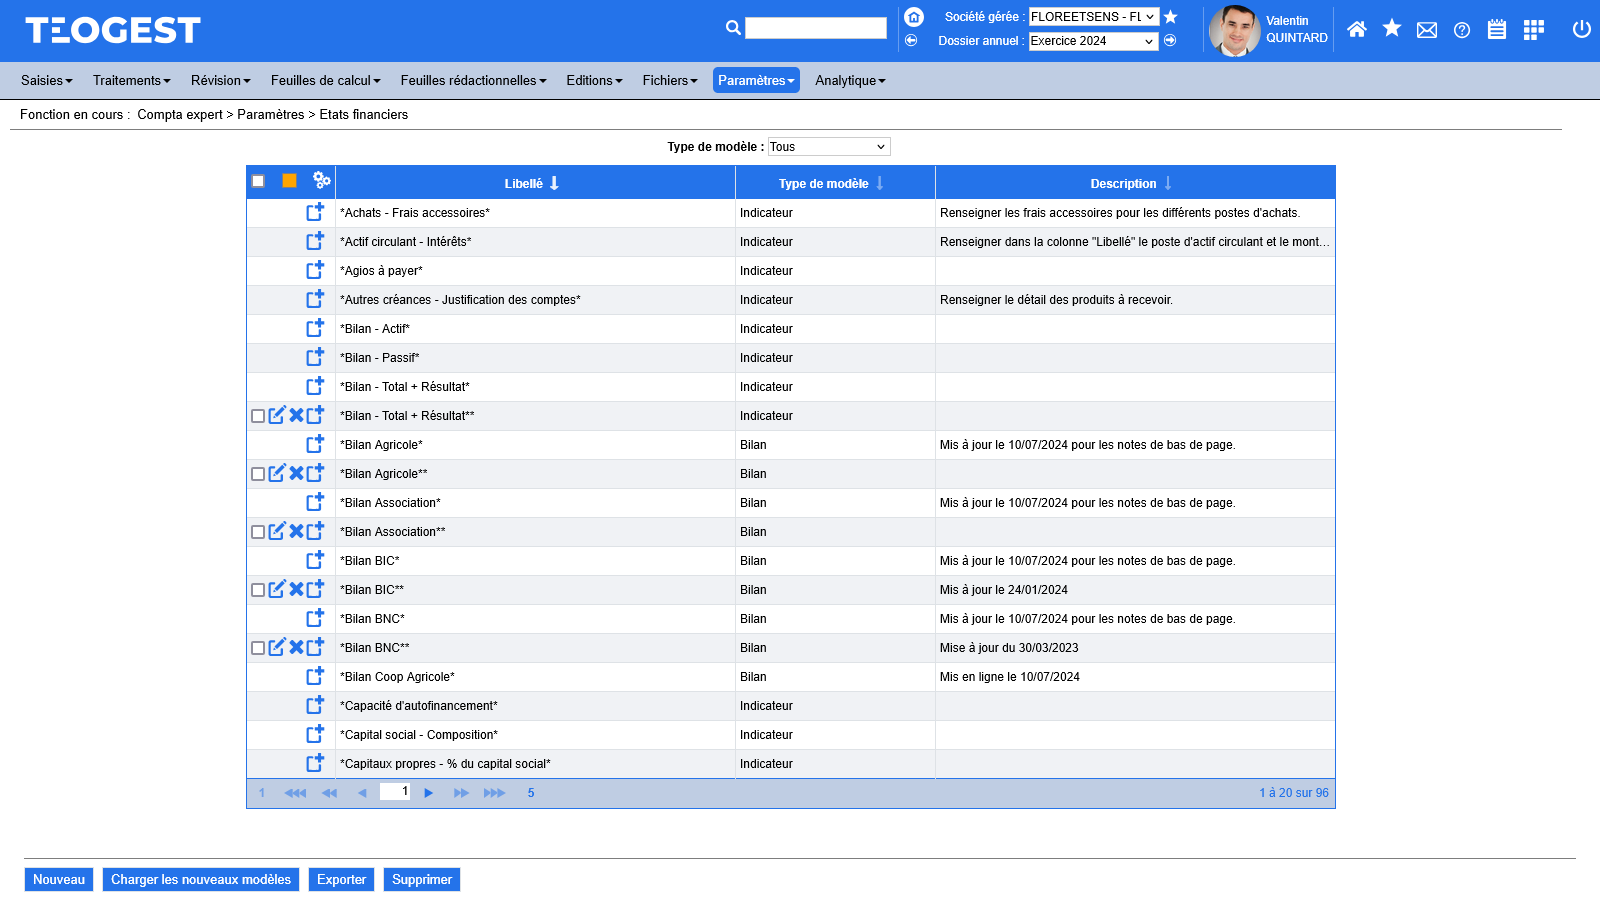Check the *Bilan BNC** row checkbox
This screenshot has width=1600, height=900.
coord(258,648)
